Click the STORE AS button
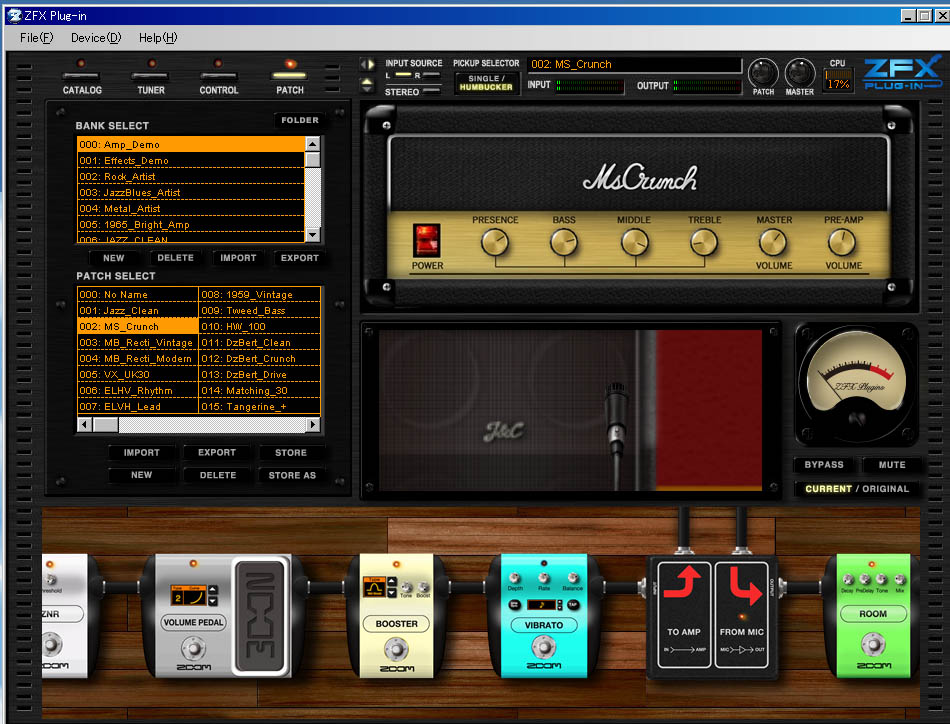950x724 pixels. 292,475
